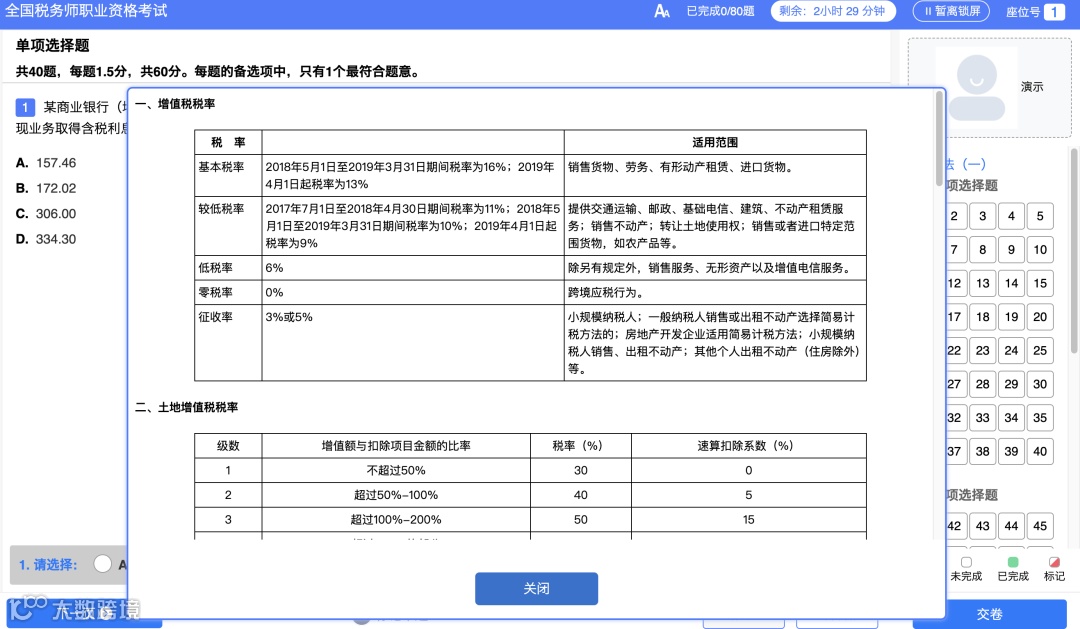
Task: Click the 3%或5% rate cell
Action: coord(413,342)
